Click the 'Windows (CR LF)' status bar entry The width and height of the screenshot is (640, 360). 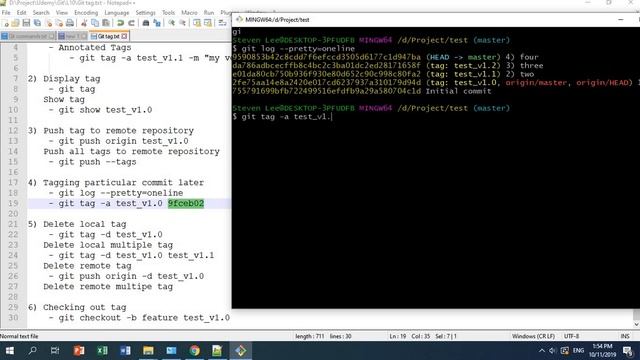533,336
